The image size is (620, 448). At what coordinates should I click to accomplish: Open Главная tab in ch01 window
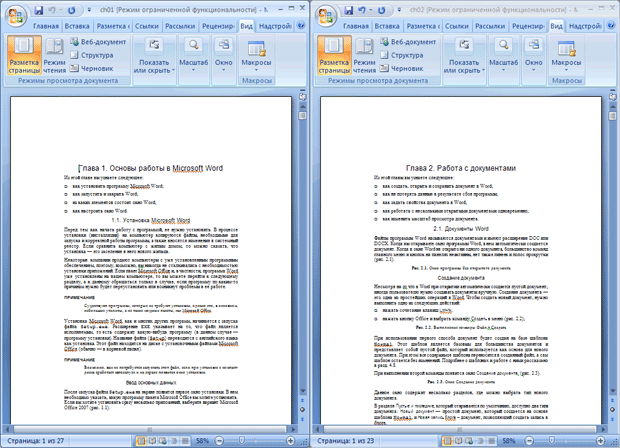(x=46, y=26)
